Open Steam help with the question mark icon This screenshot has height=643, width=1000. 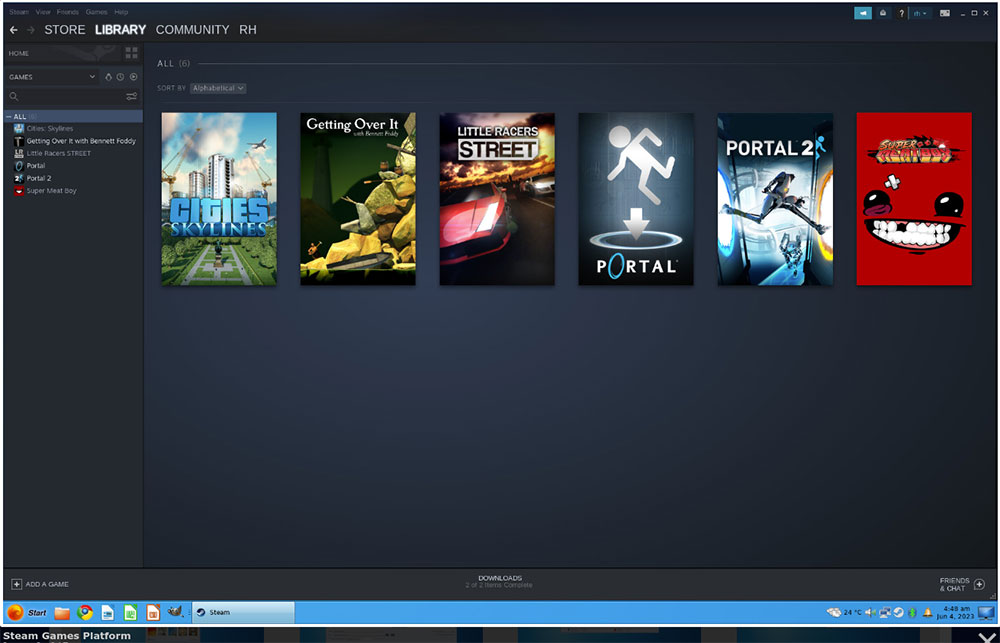(902, 14)
